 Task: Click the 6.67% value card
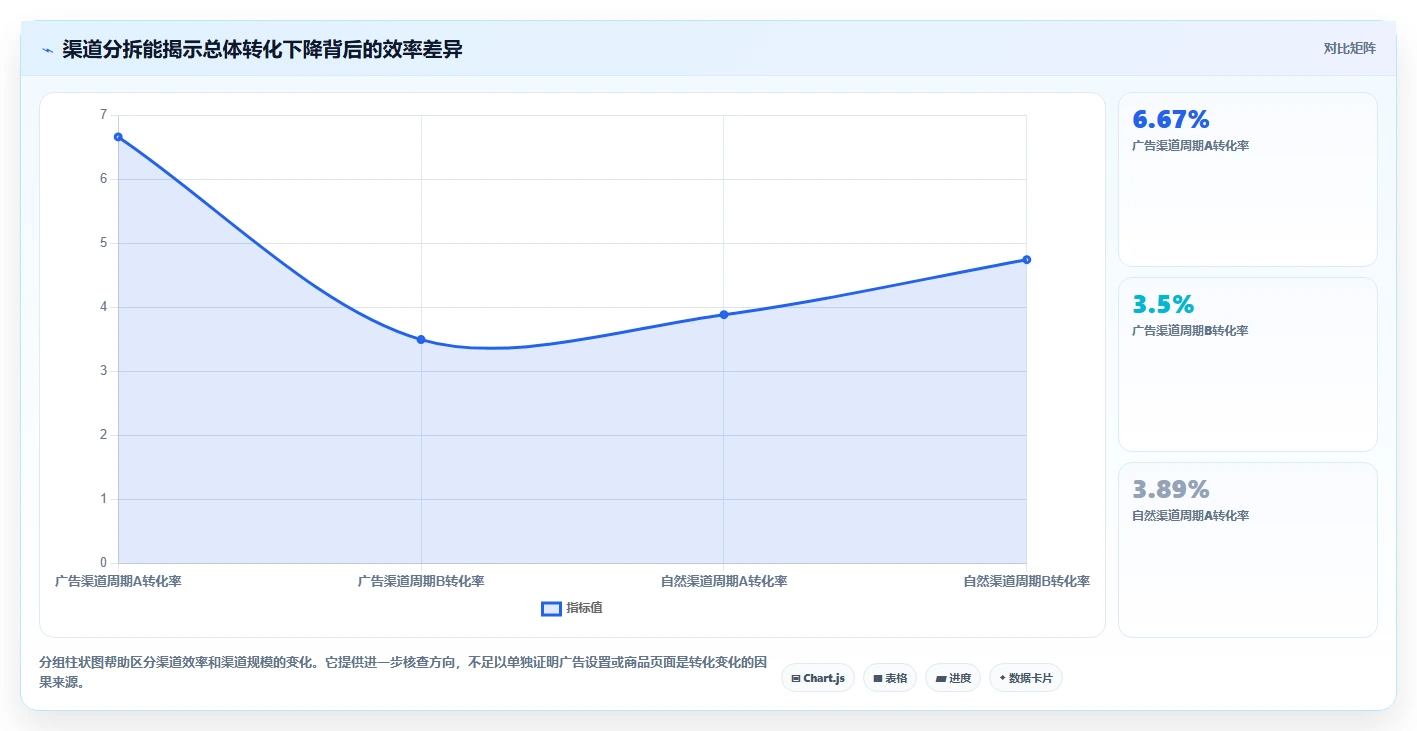[x=1248, y=179]
